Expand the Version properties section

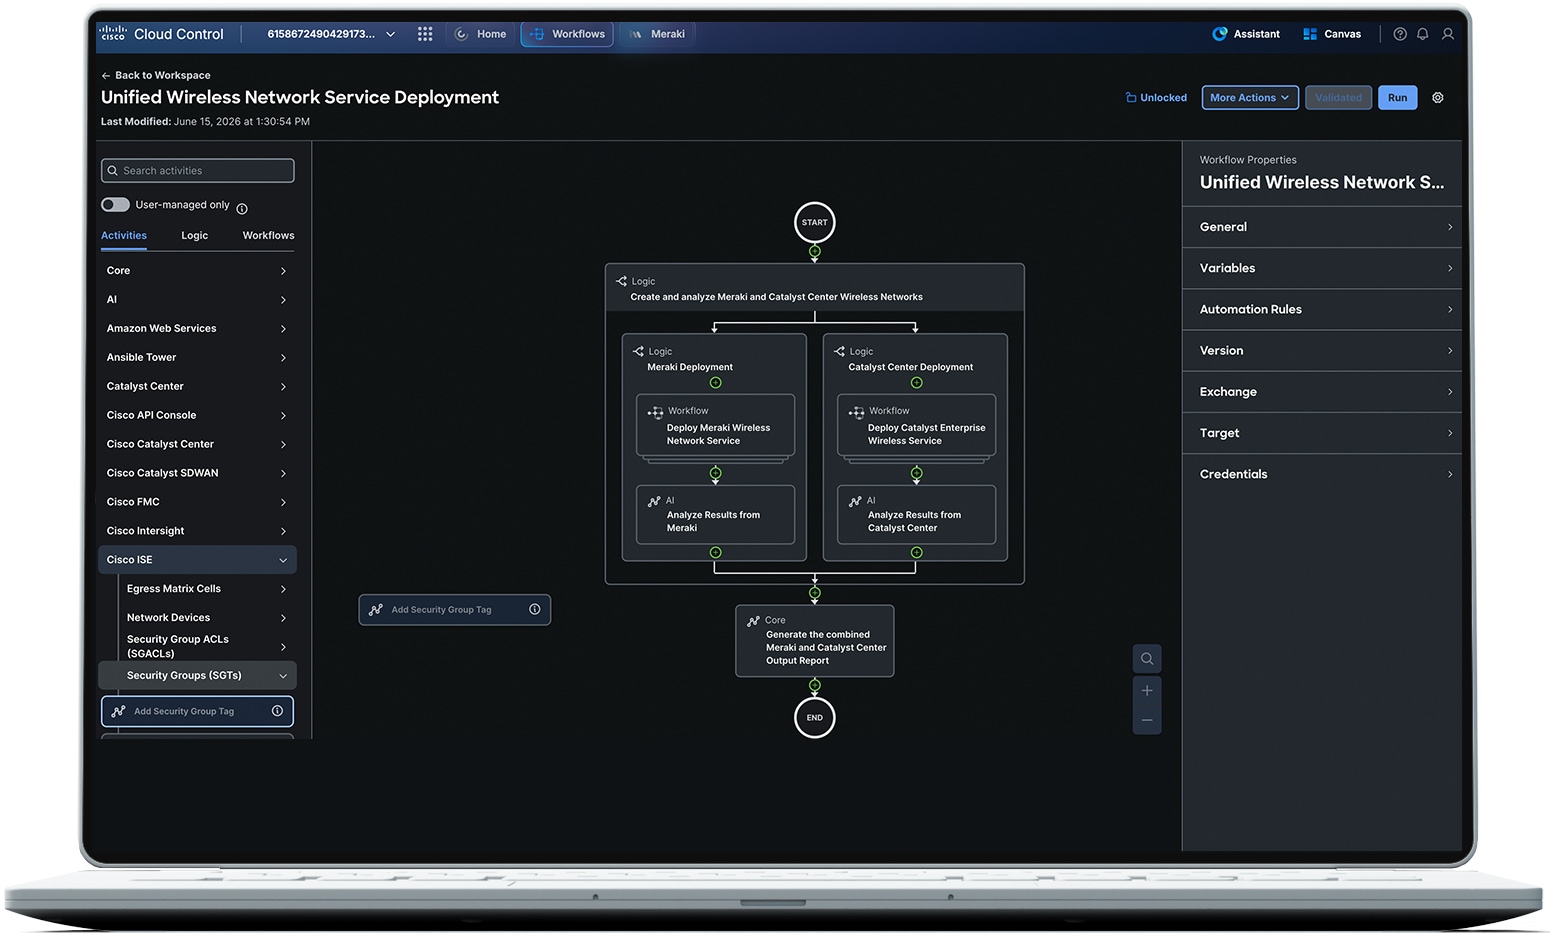click(x=1322, y=351)
